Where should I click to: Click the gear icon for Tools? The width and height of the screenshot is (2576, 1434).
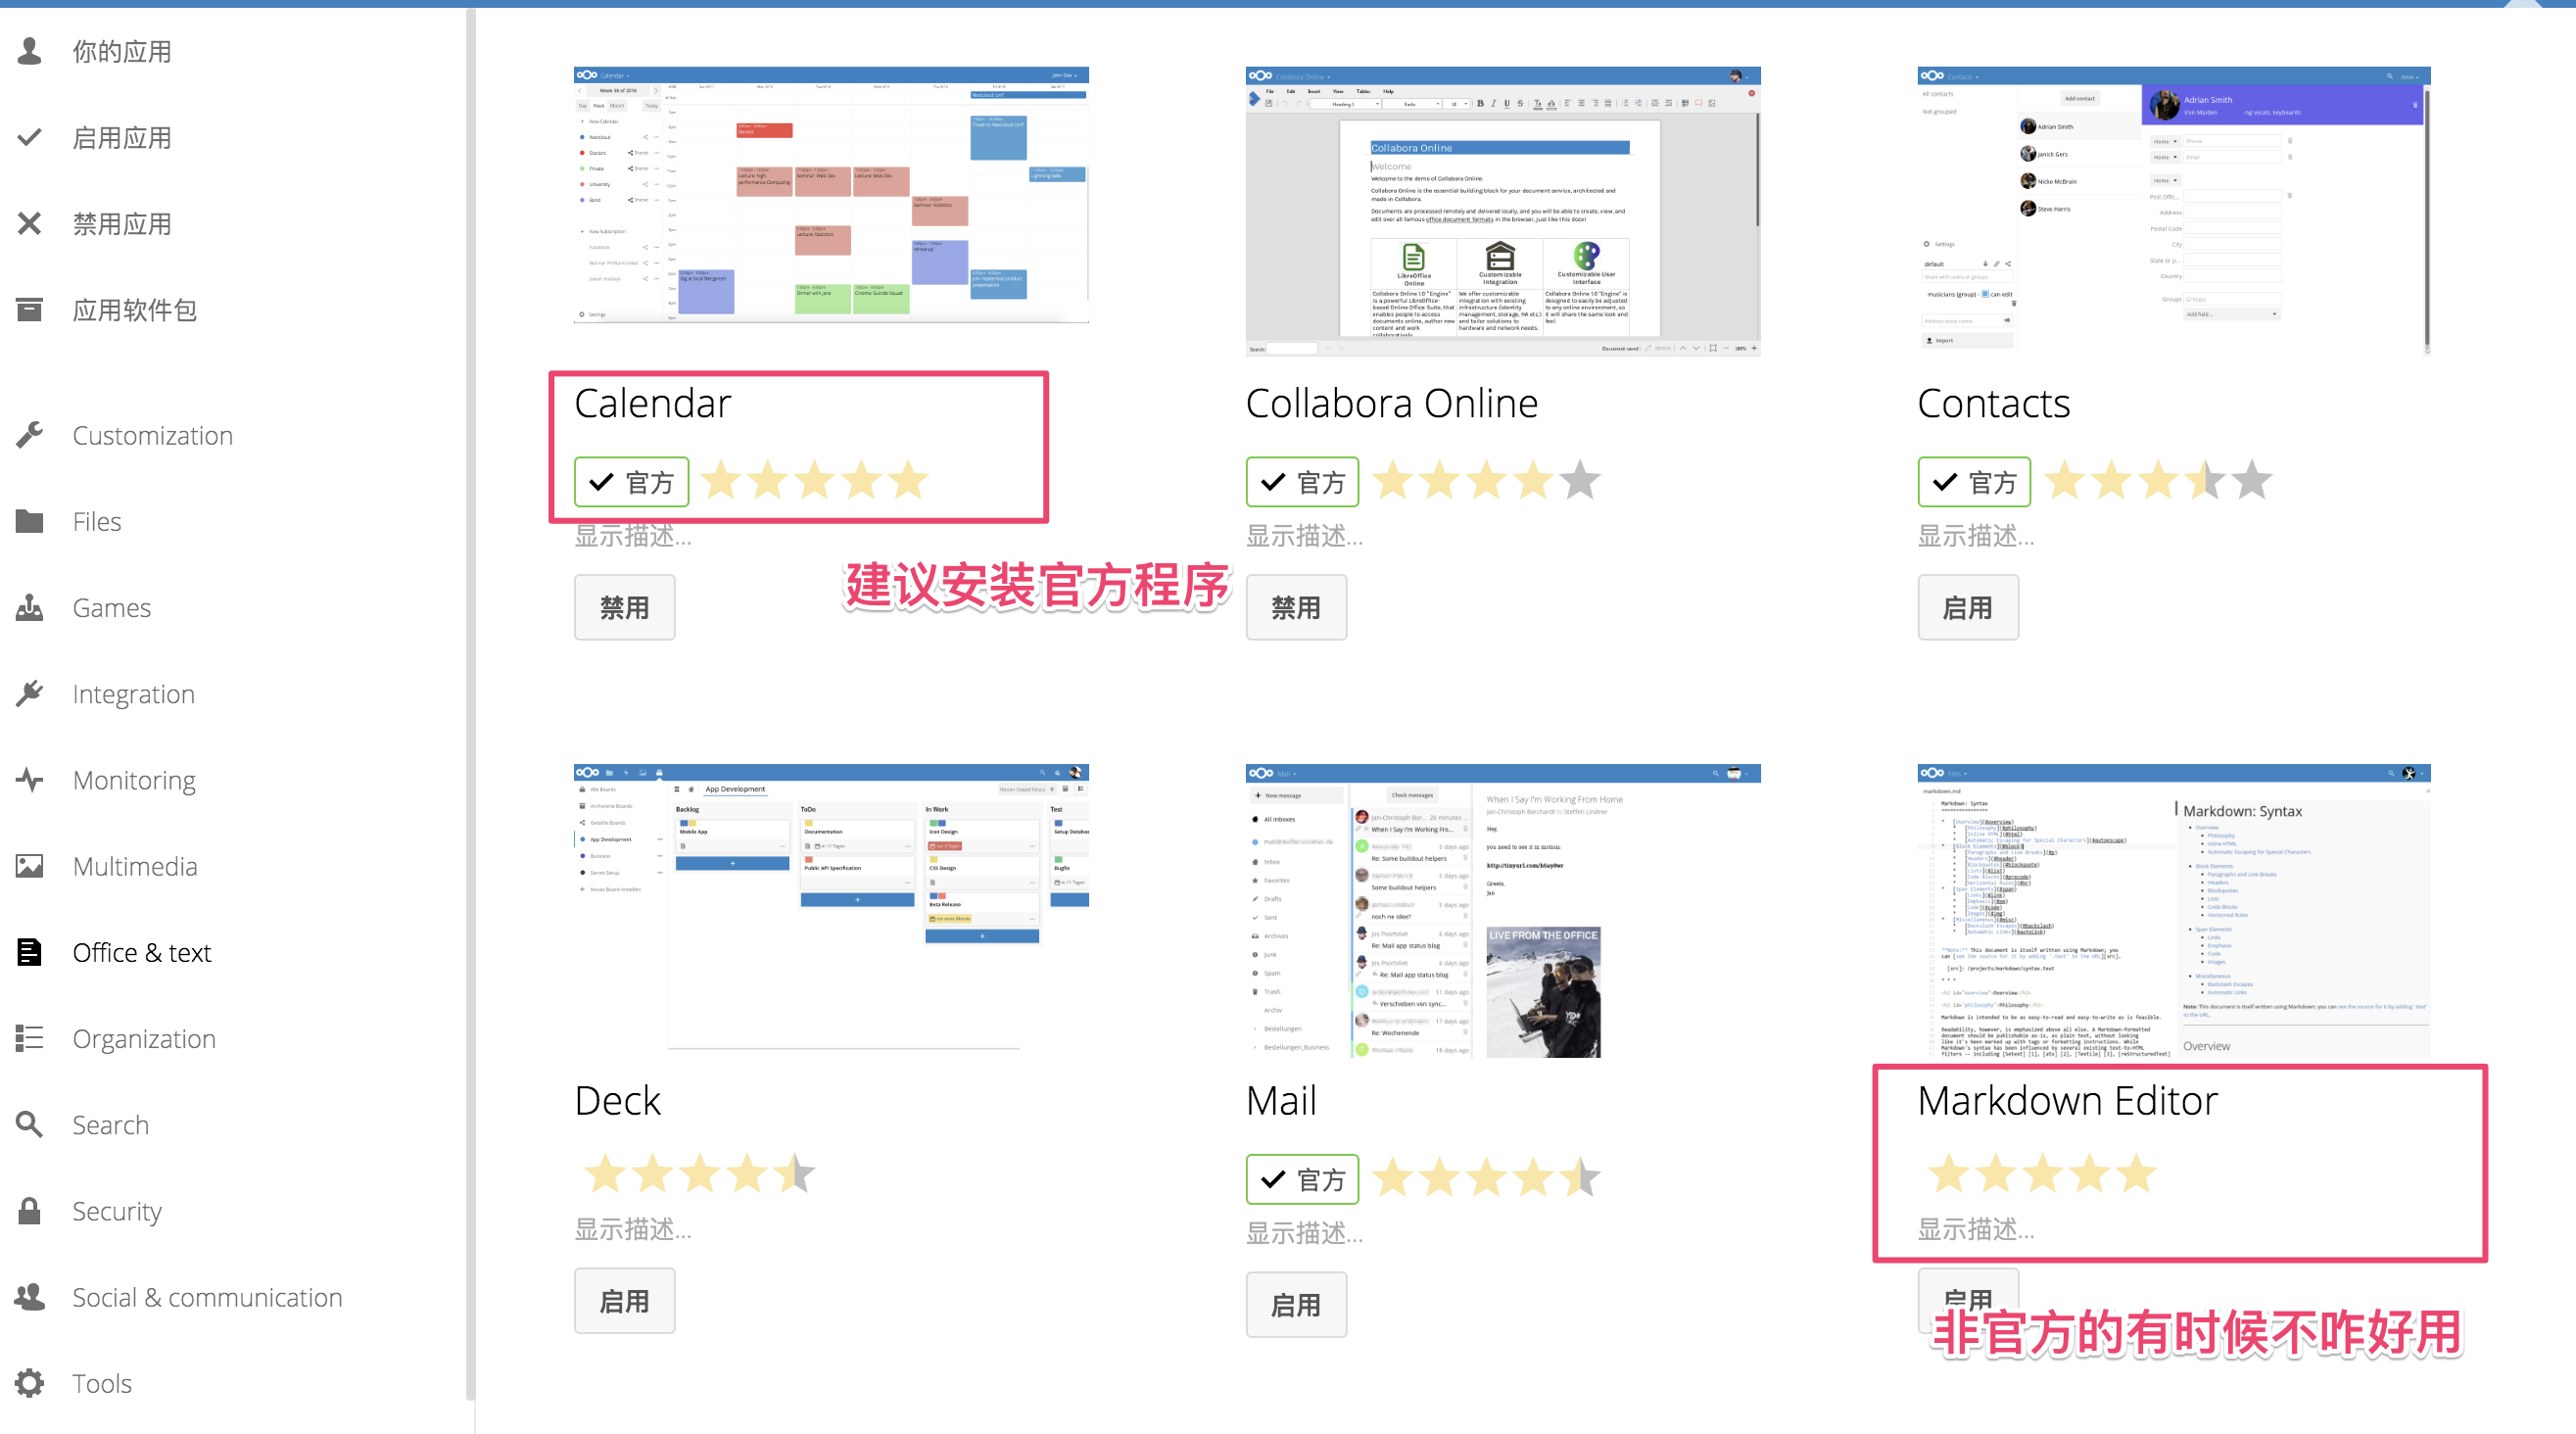point(29,1383)
